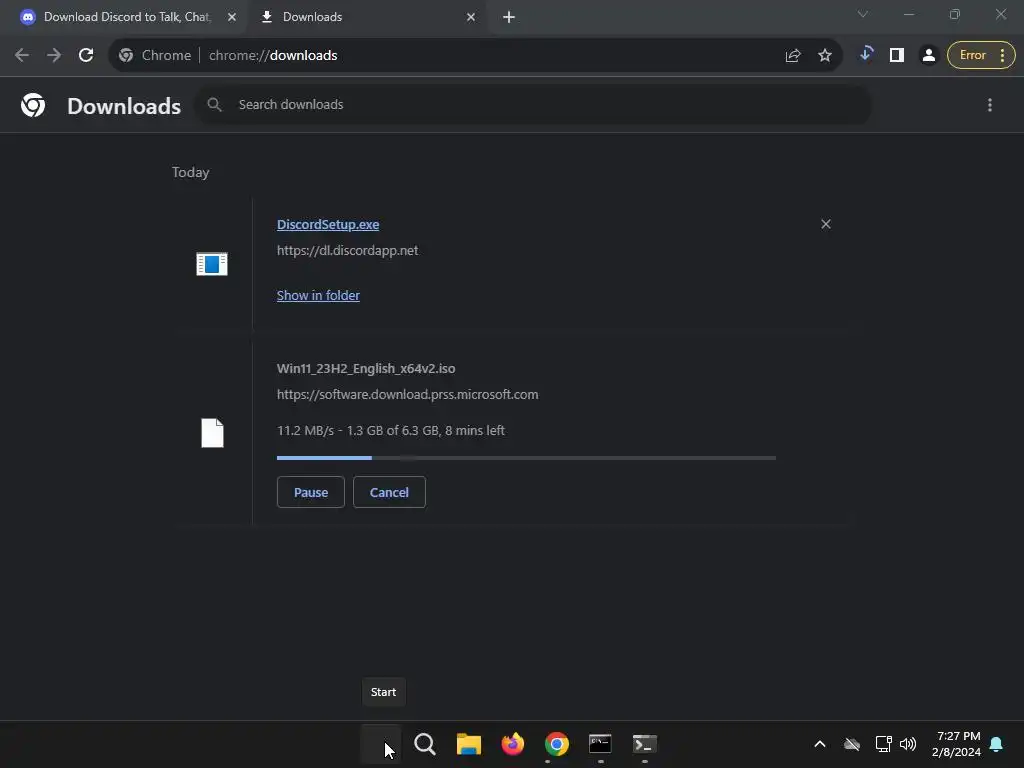Focus the Search downloads field
Screen dimensions: 1024x768
533,104
